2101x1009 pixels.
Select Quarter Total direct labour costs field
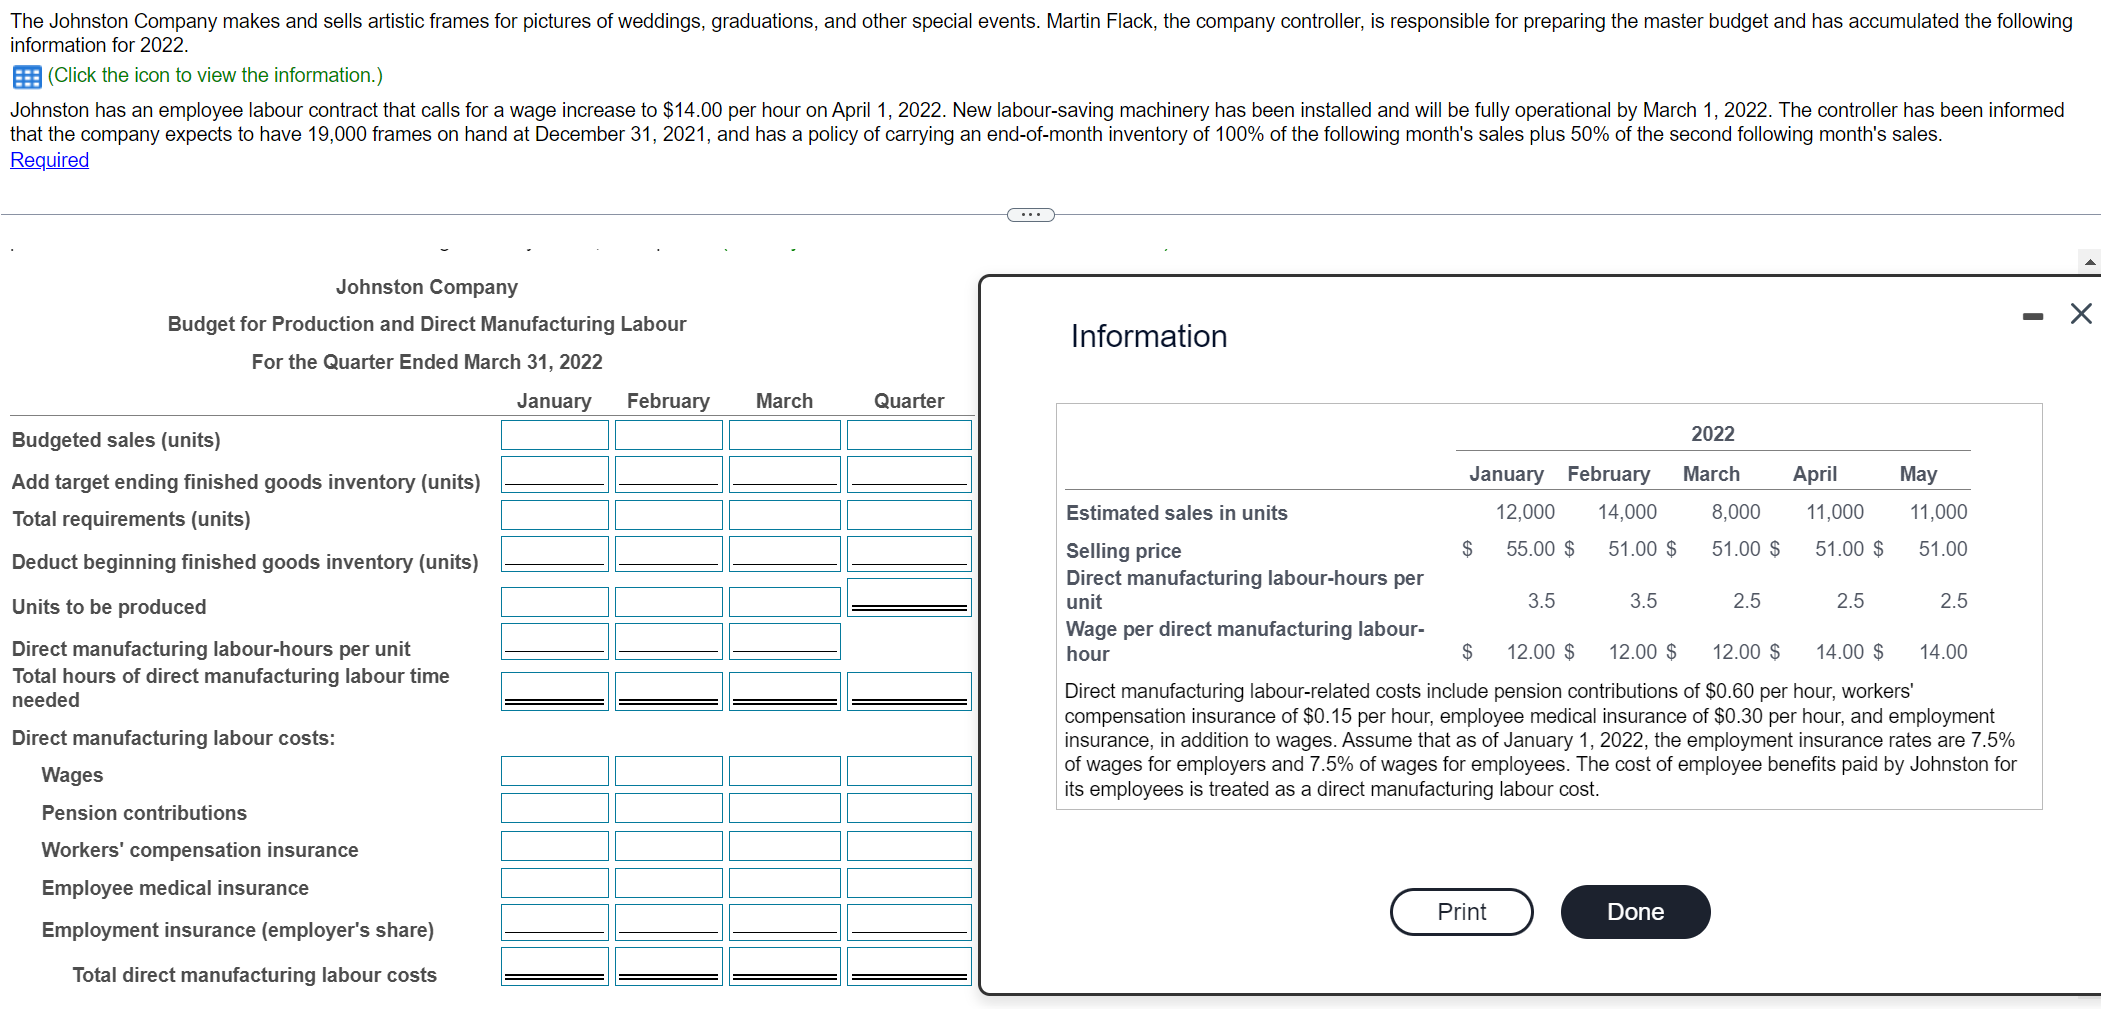click(x=909, y=966)
